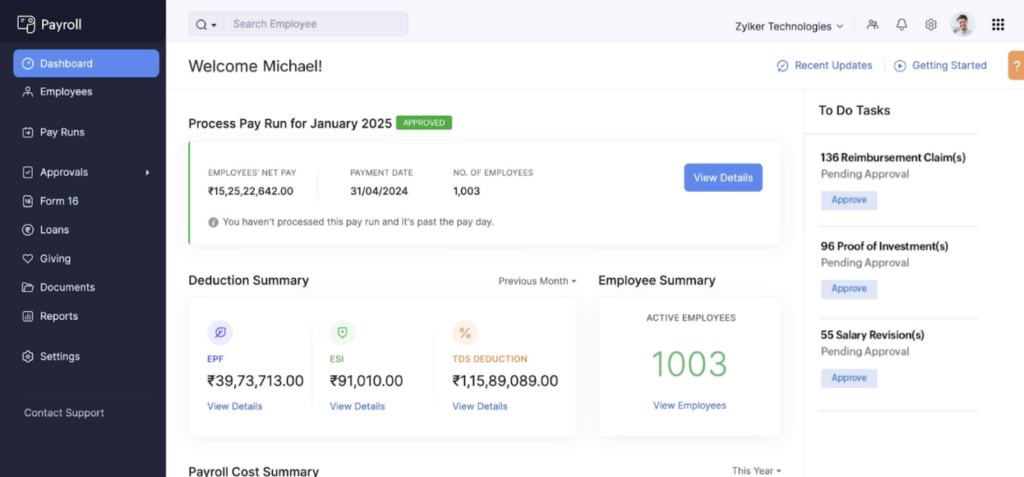The width and height of the screenshot is (1024, 477).
Task: Click the Giving heart icon
Action: click(27, 259)
